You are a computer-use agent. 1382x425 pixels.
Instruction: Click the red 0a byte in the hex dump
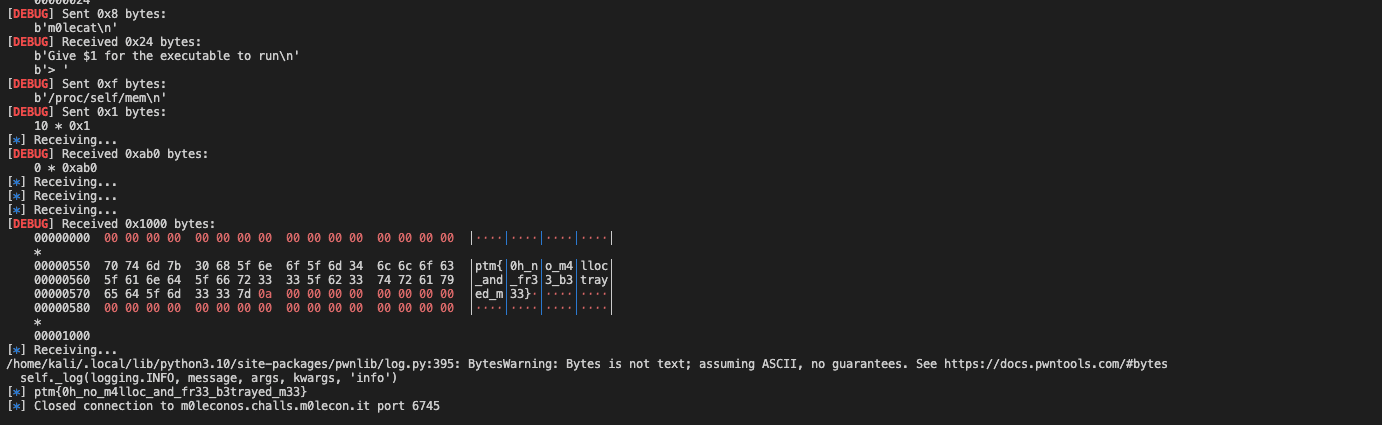tap(265, 294)
